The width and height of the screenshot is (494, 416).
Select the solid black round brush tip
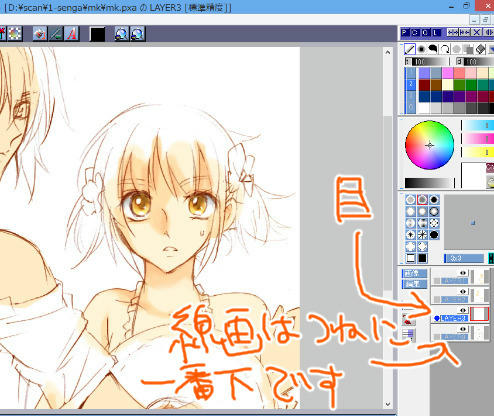[434, 200]
